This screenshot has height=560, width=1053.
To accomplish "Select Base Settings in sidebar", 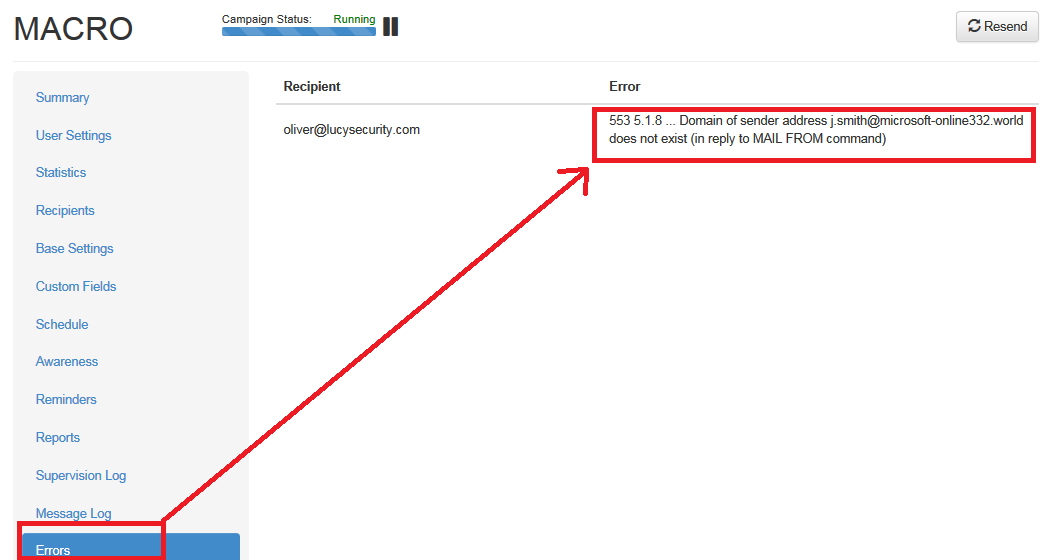I will pyautogui.click(x=75, y=248).
